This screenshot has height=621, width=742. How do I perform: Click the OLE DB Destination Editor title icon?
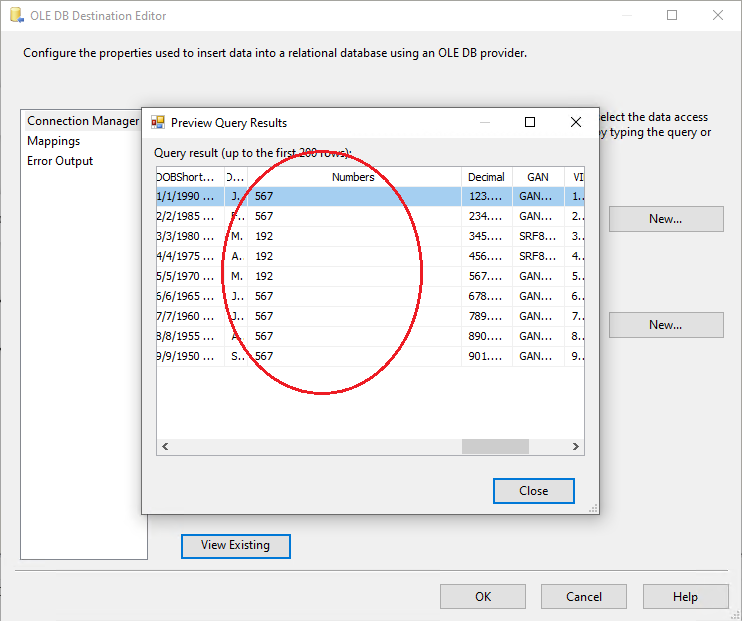click(15, 16)
